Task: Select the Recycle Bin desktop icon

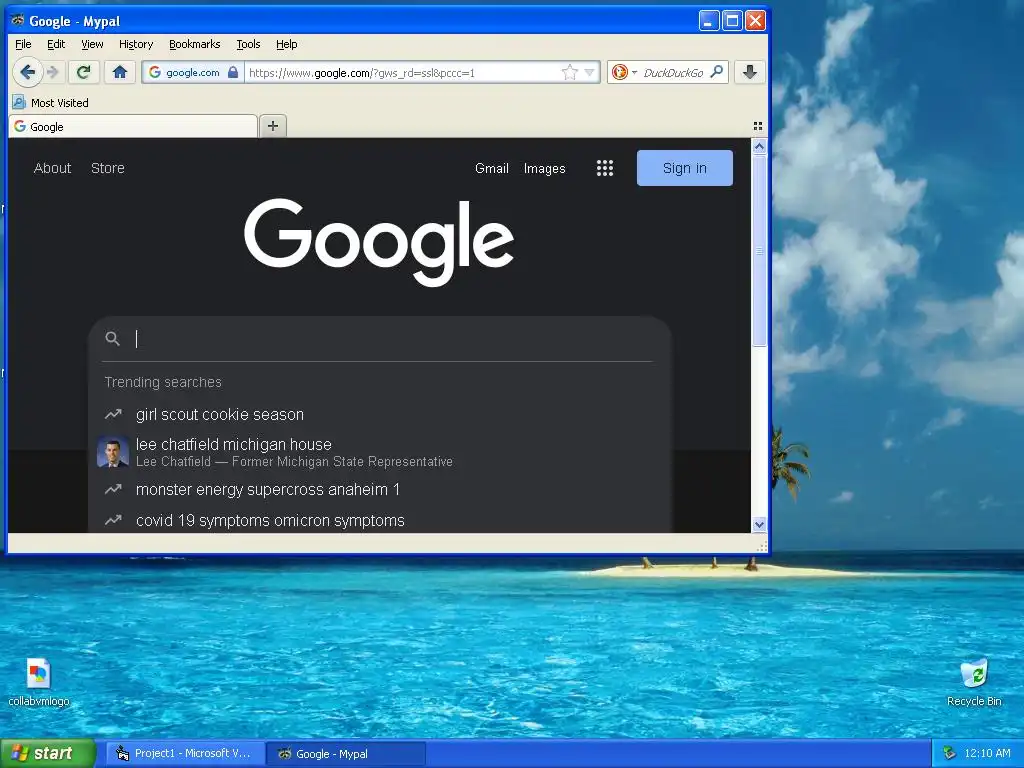Action: pos(974,682)
